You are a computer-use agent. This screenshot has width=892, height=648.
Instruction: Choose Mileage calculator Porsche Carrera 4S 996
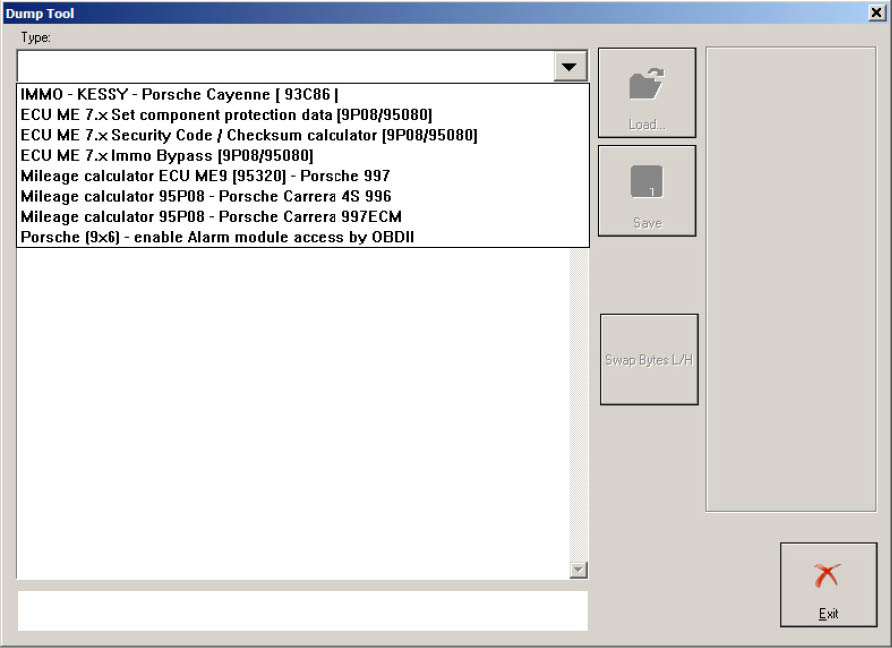206,196
